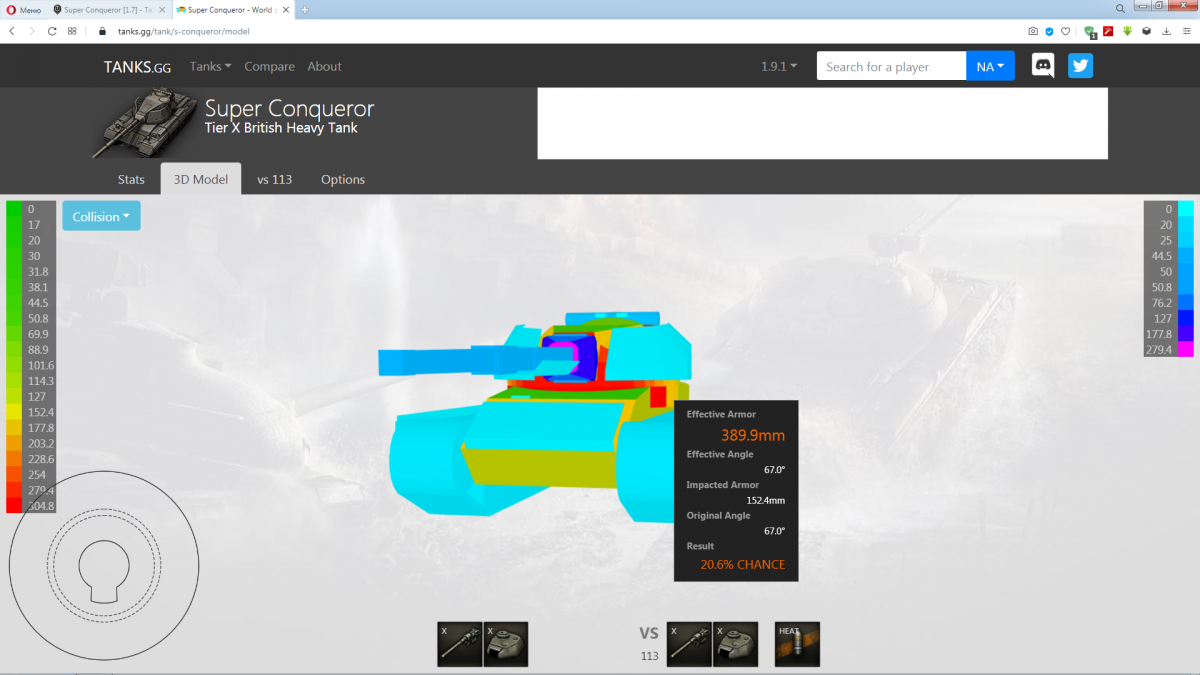The width and height of the screenshot is (1200, 675).
Task: Reload the page with refresh icon
Action: point(52,31)
